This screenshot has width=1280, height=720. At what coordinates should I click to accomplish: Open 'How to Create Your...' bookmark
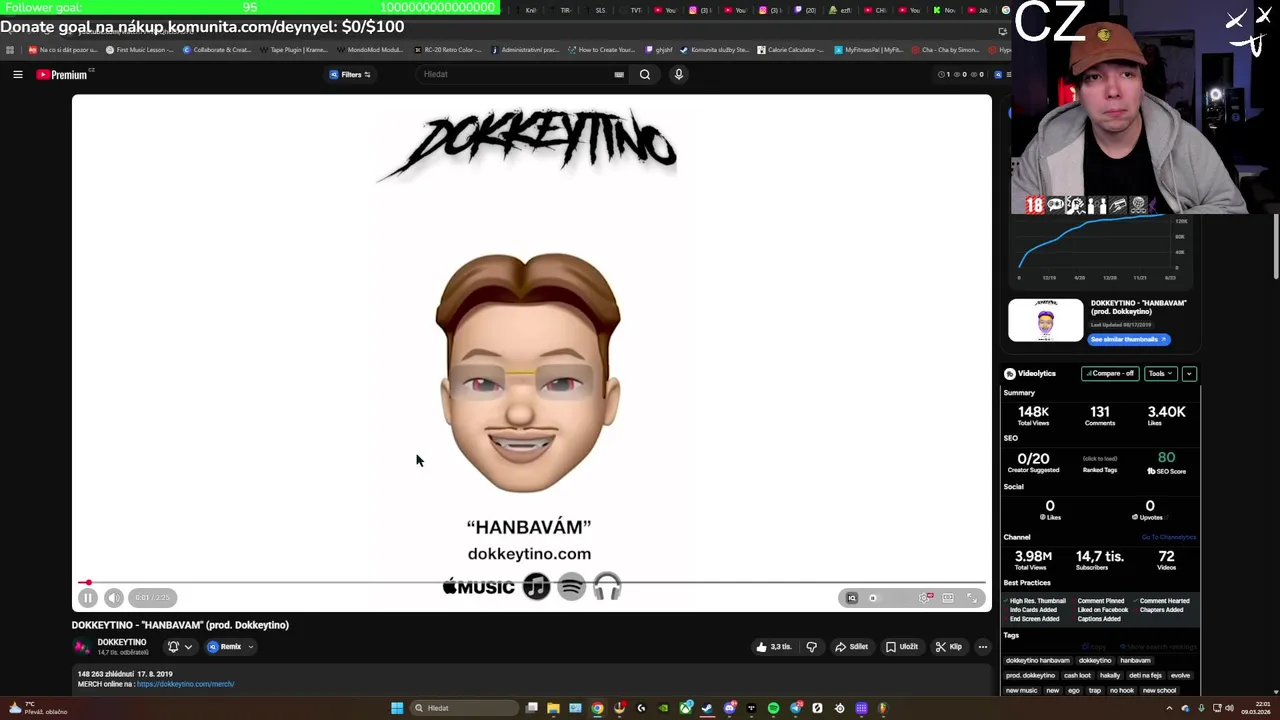601,50
